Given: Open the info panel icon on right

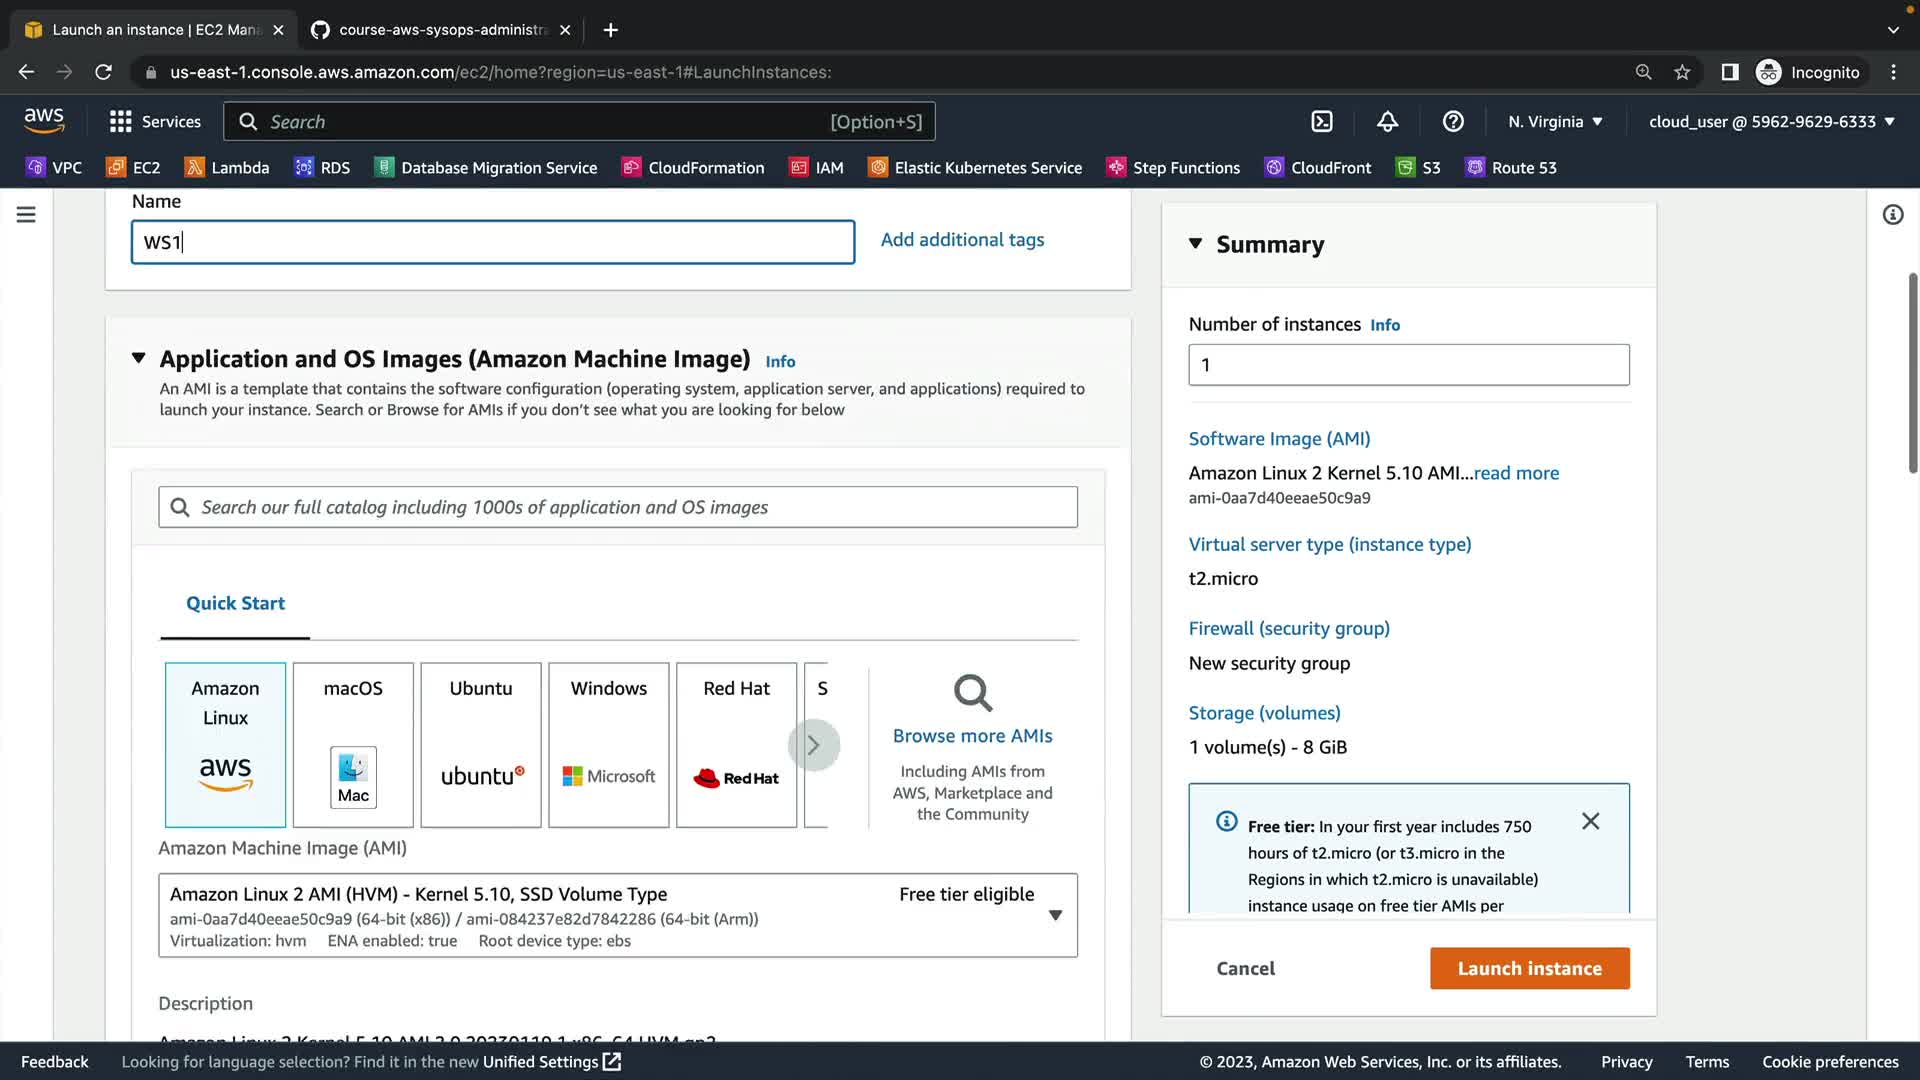Looking at the screenshot, I should 1892,214.
